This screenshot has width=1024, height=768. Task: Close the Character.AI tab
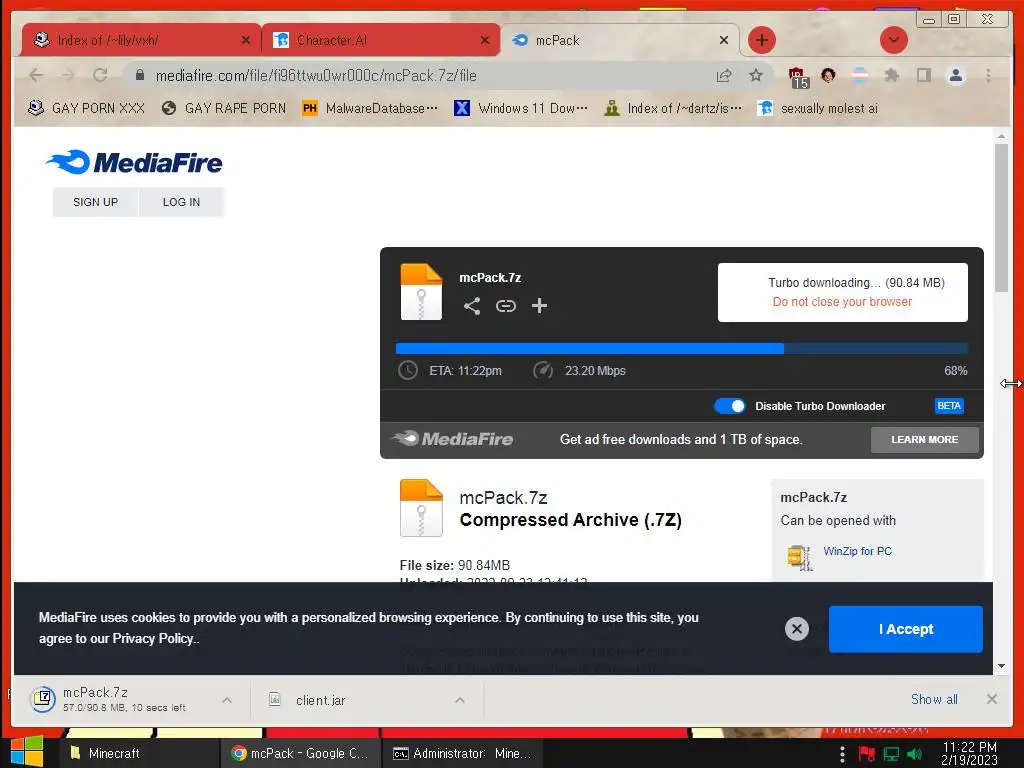[x=485, y=40]
